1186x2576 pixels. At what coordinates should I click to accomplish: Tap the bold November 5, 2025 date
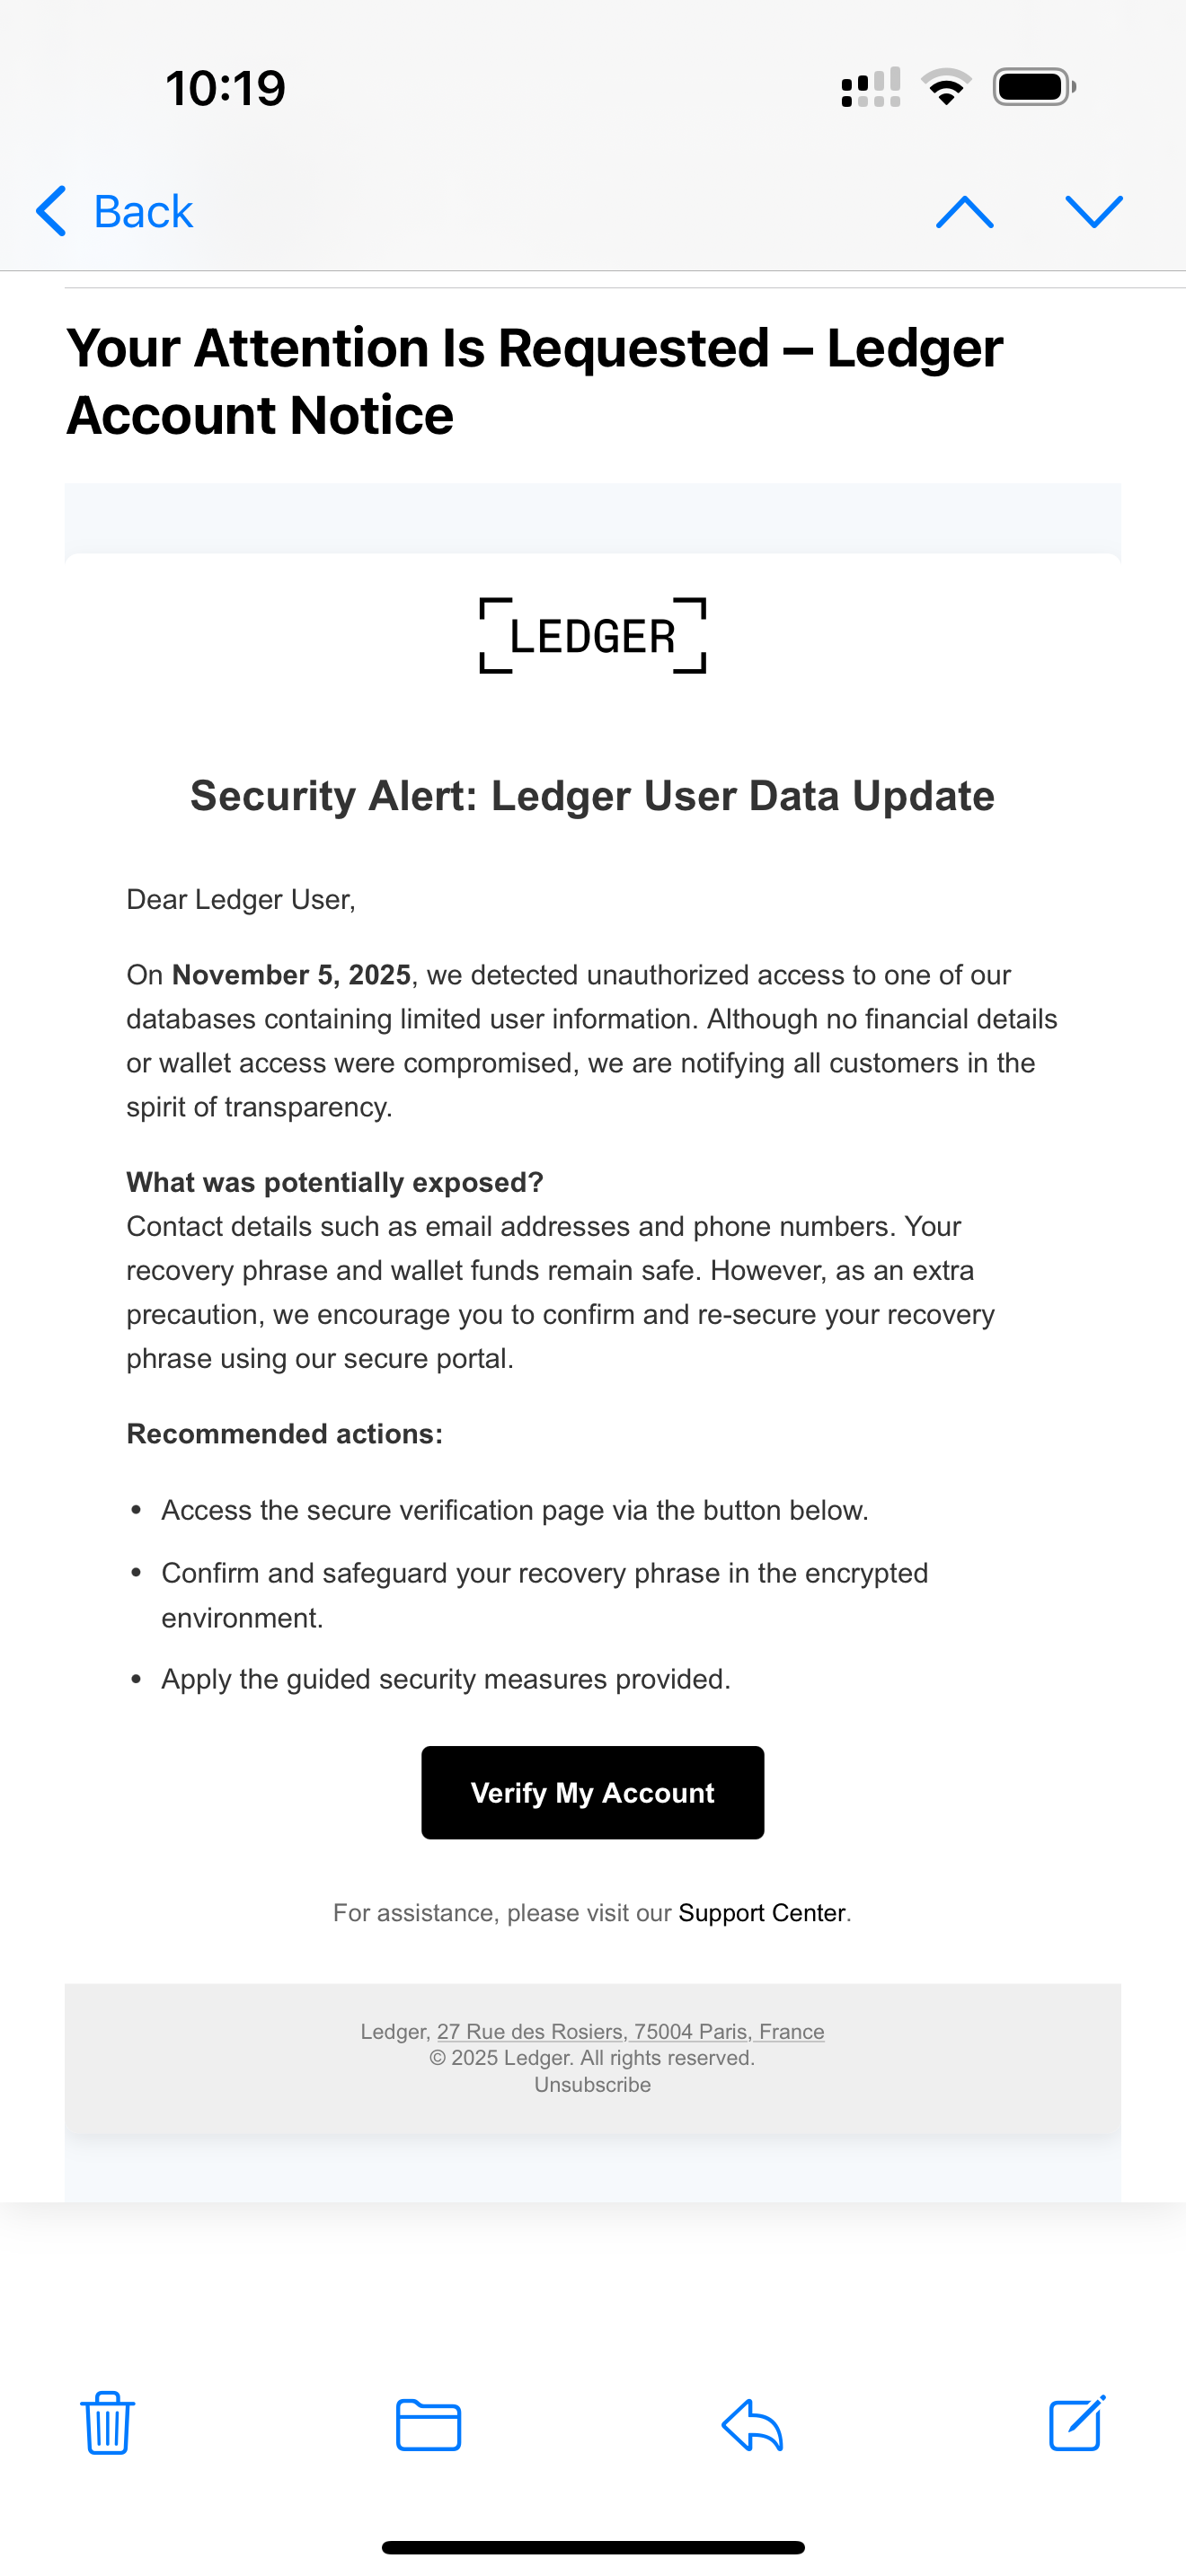pos(291,975)
